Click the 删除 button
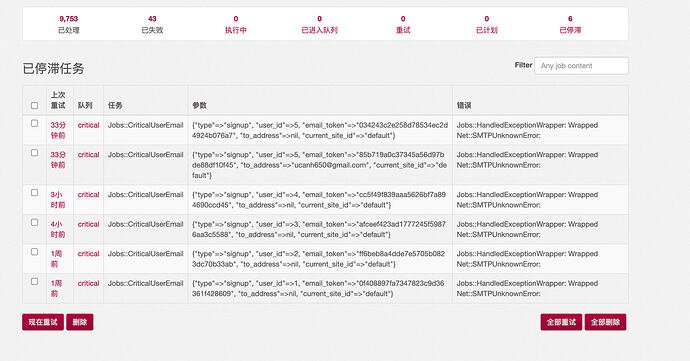The height and width of the screenshot is (361, 690). [80, 322]
